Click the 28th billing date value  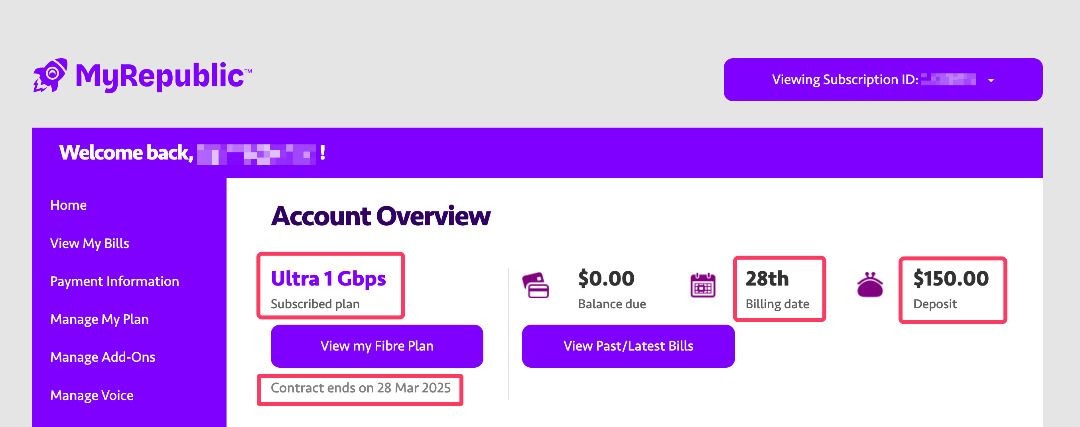[767, 278]
